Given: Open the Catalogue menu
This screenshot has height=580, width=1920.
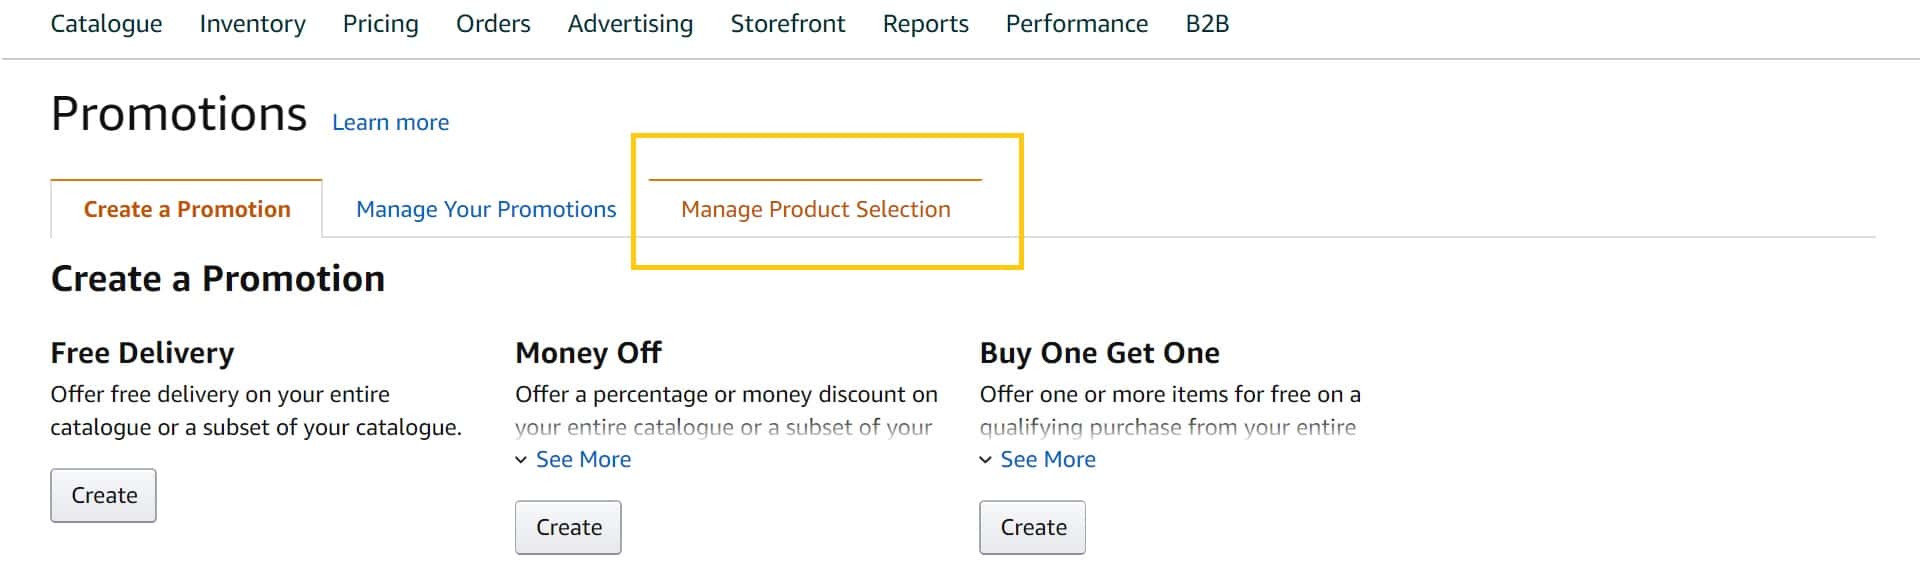Looking at the screenshot, I should tap(106, 24).
